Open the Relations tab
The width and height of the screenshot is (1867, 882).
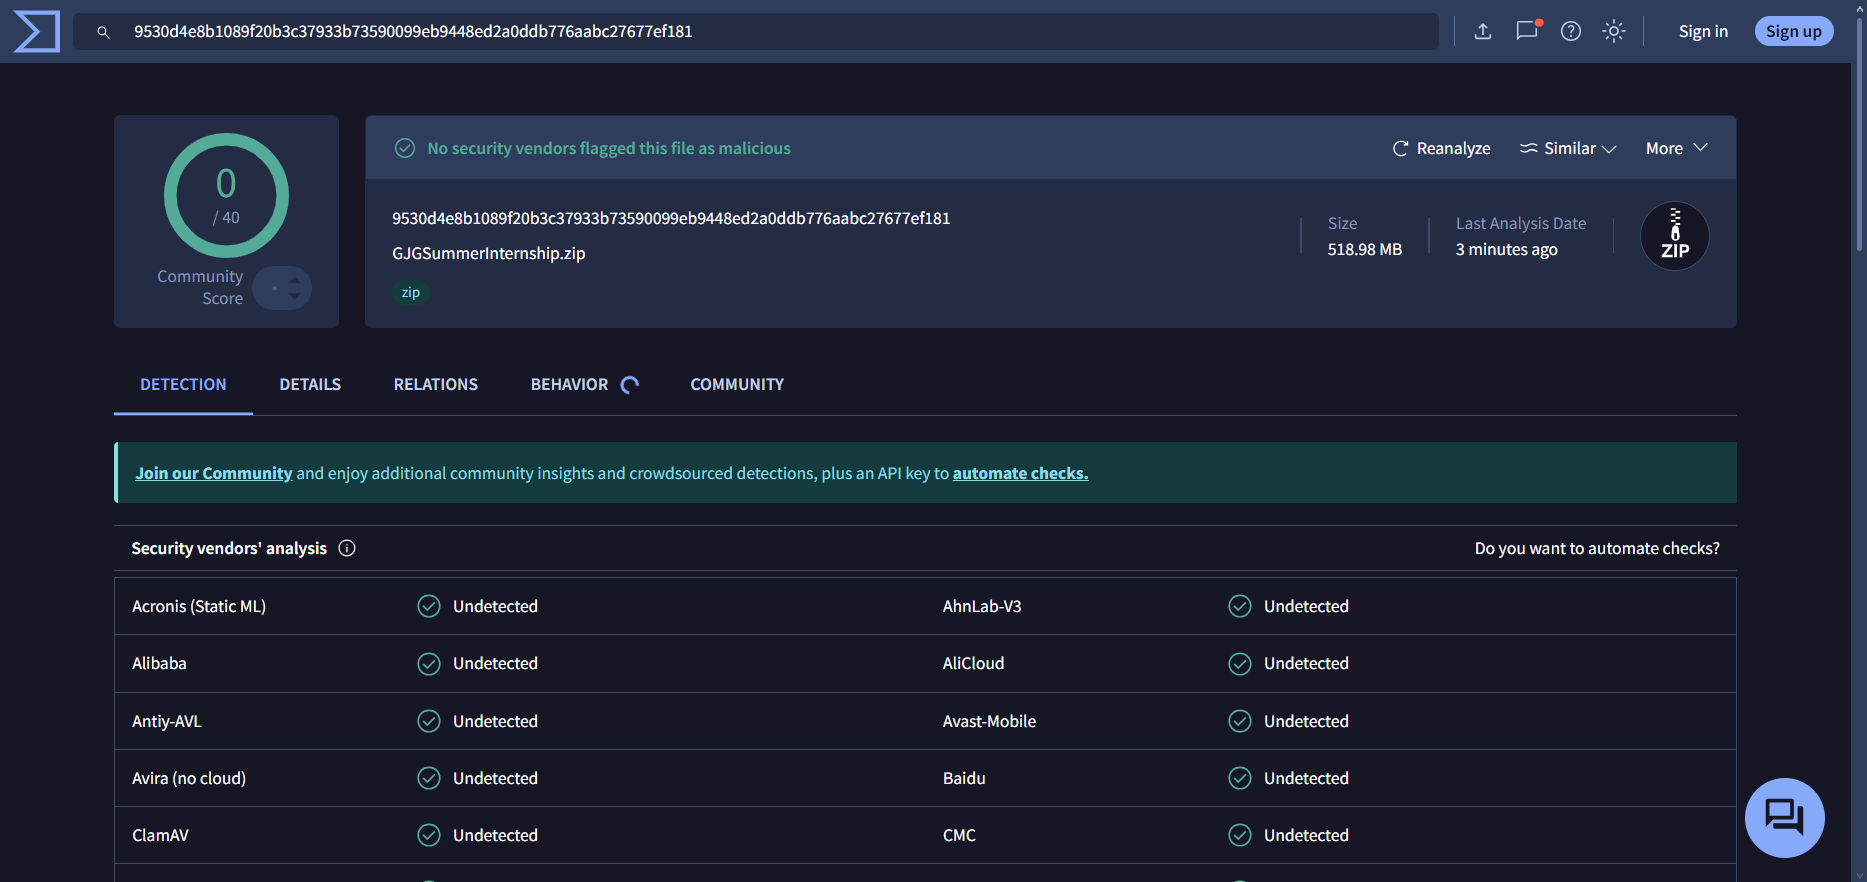point(436,384)
